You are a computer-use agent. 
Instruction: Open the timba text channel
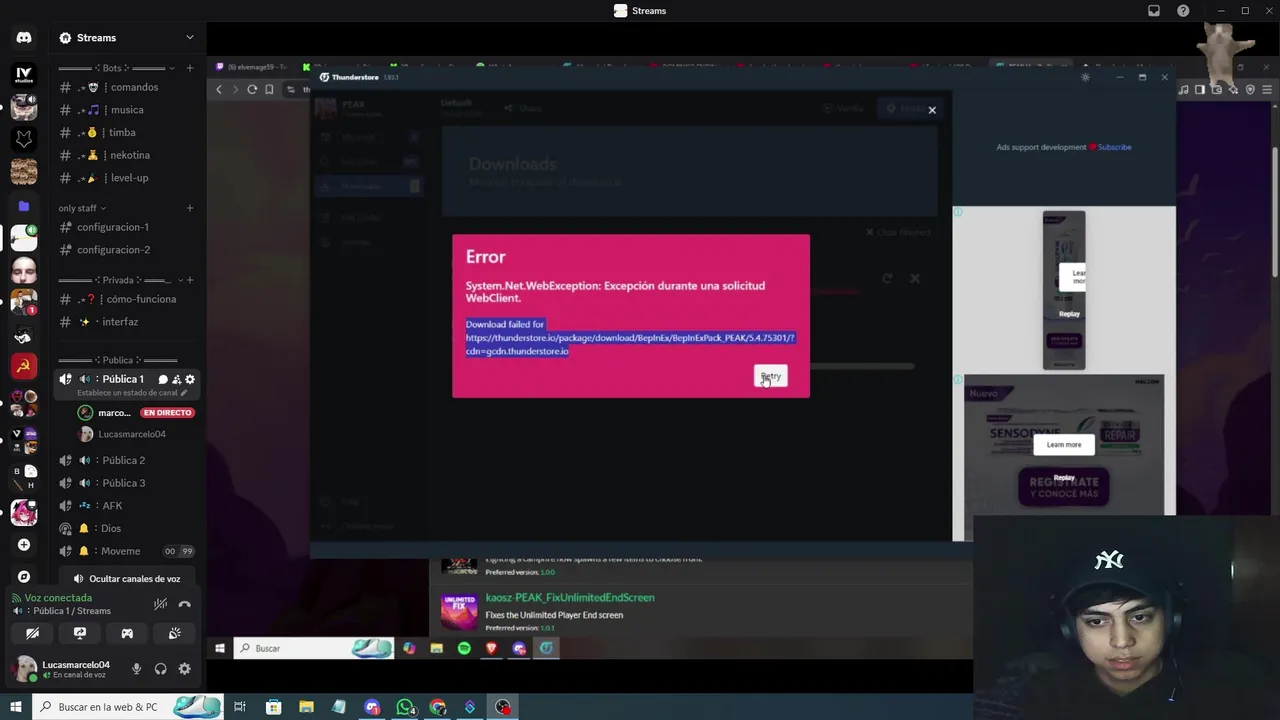[126, 132]
